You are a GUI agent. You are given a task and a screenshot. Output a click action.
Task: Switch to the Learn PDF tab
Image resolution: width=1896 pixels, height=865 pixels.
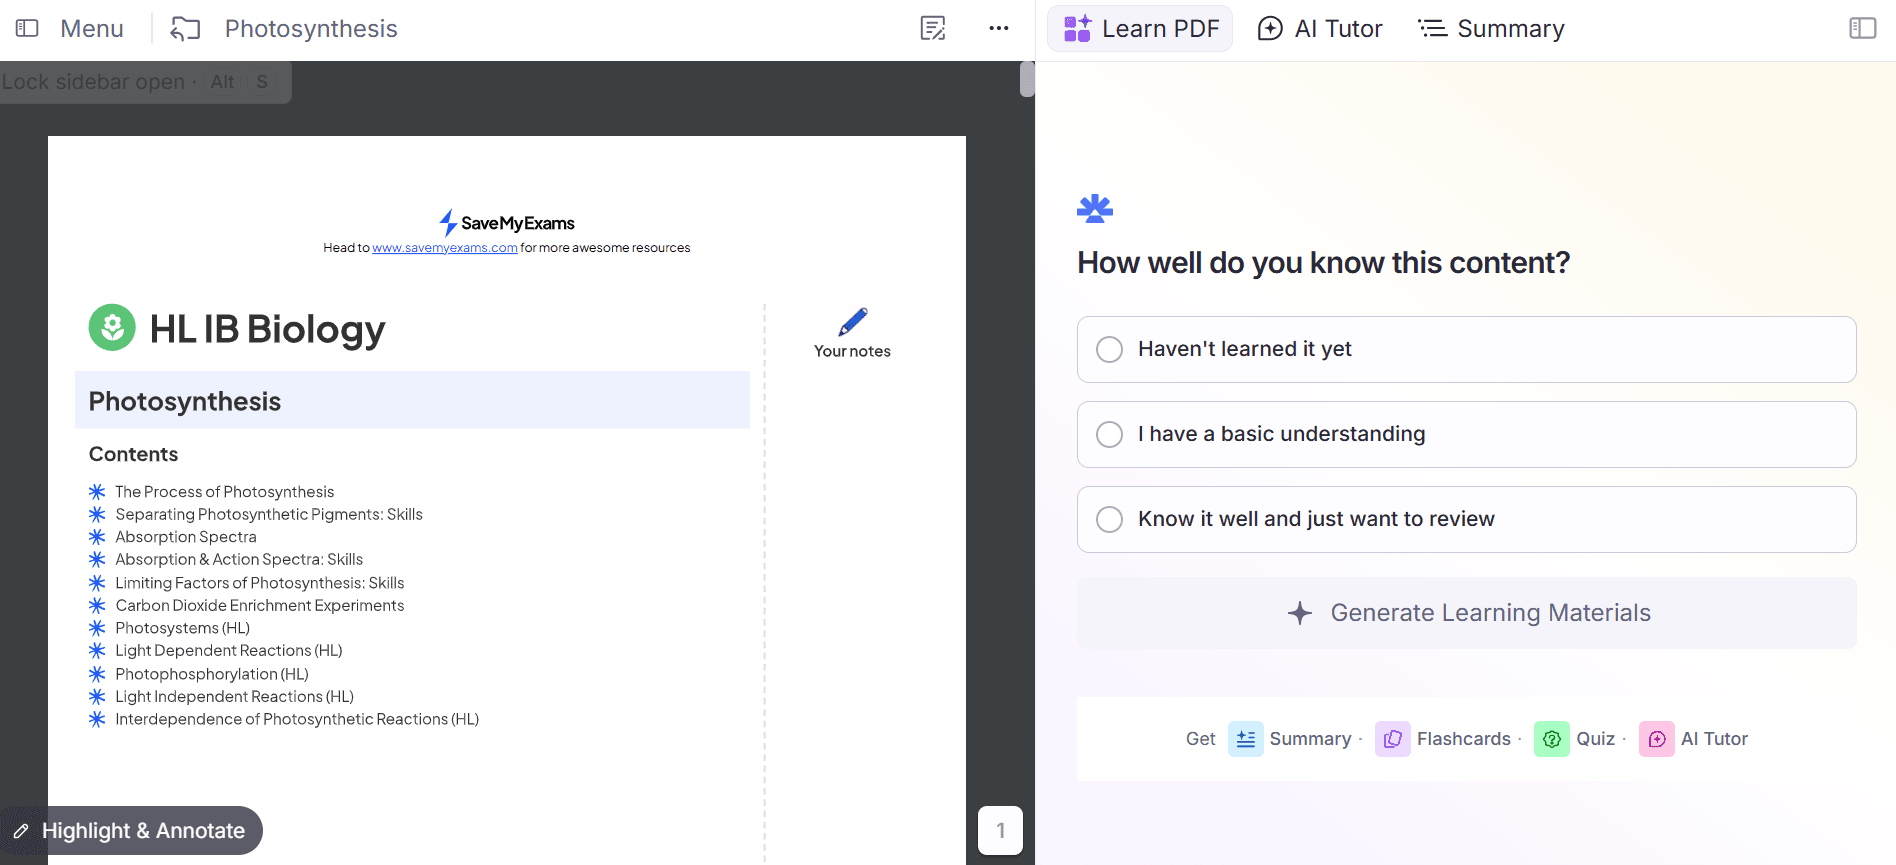pos(1140,28)
